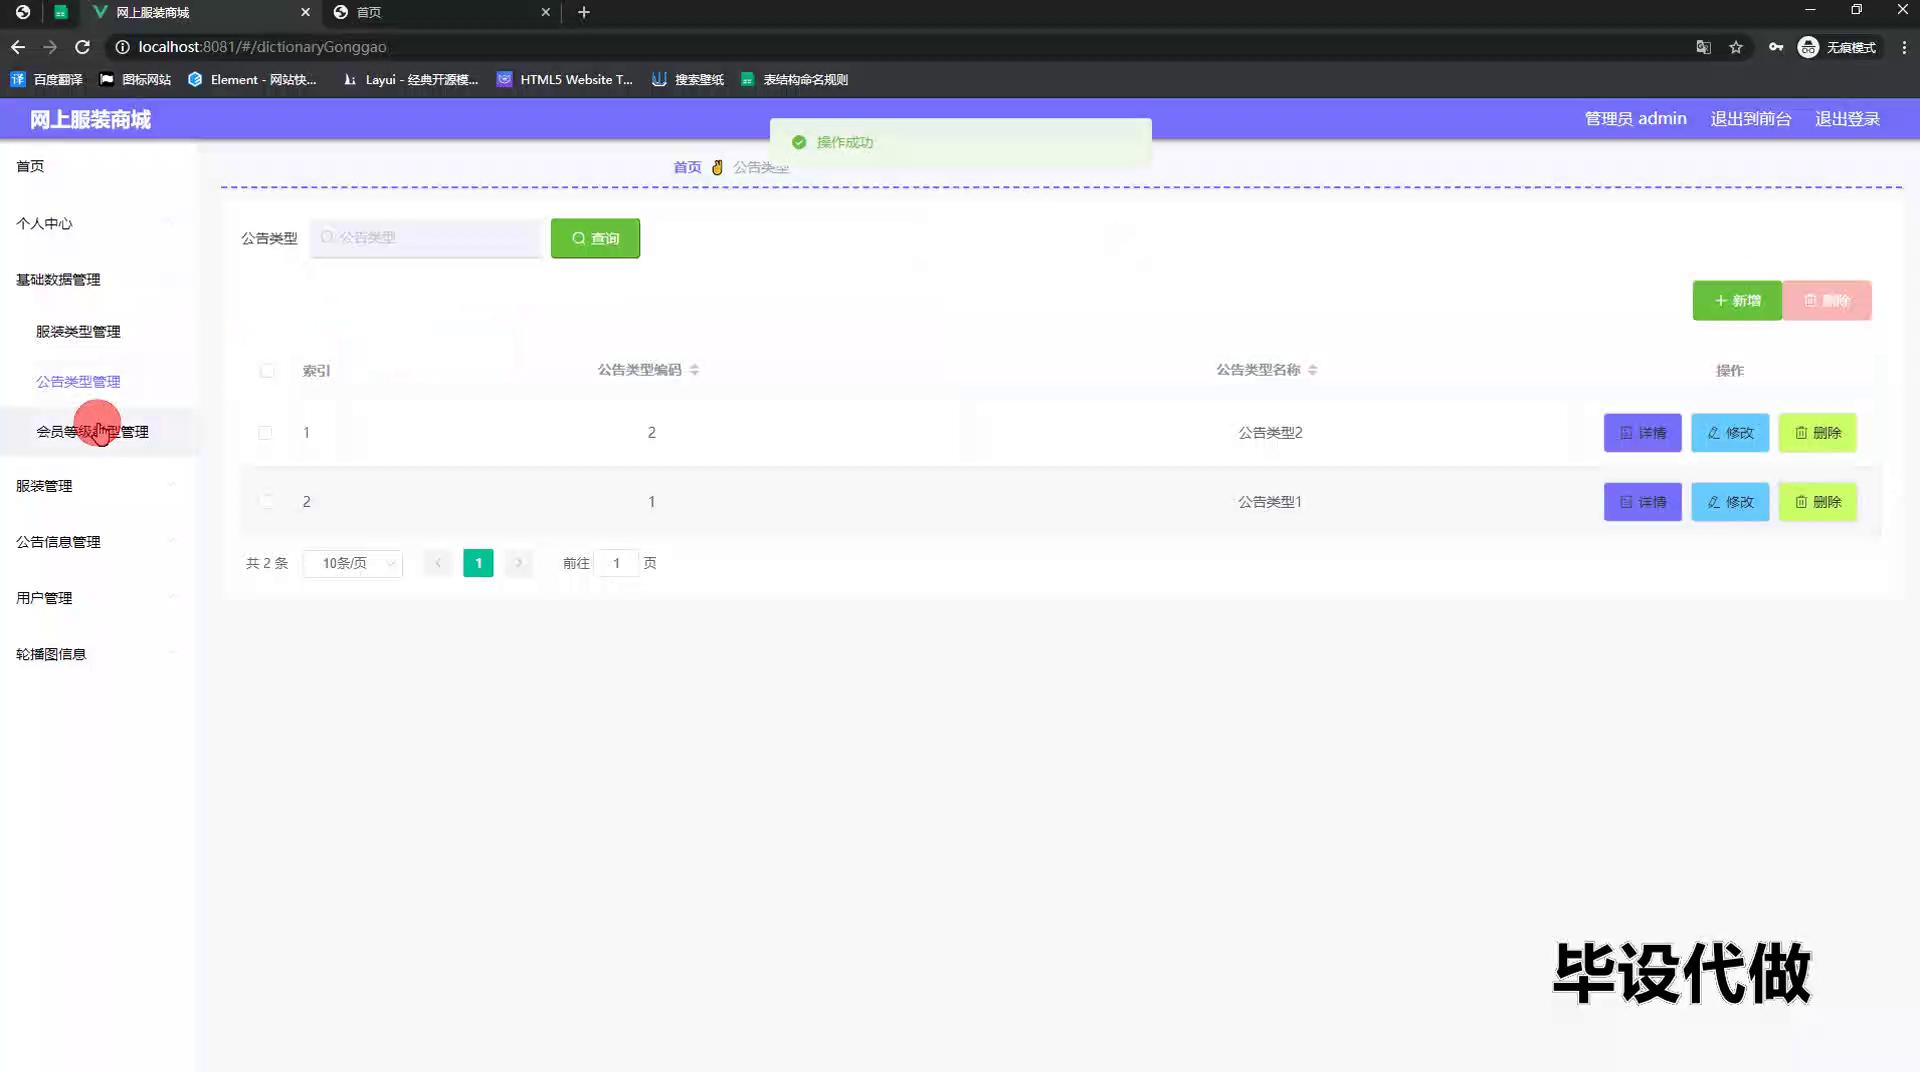
Task: Open the 10条/页 page size dropdown
Action: click(353, 564)
